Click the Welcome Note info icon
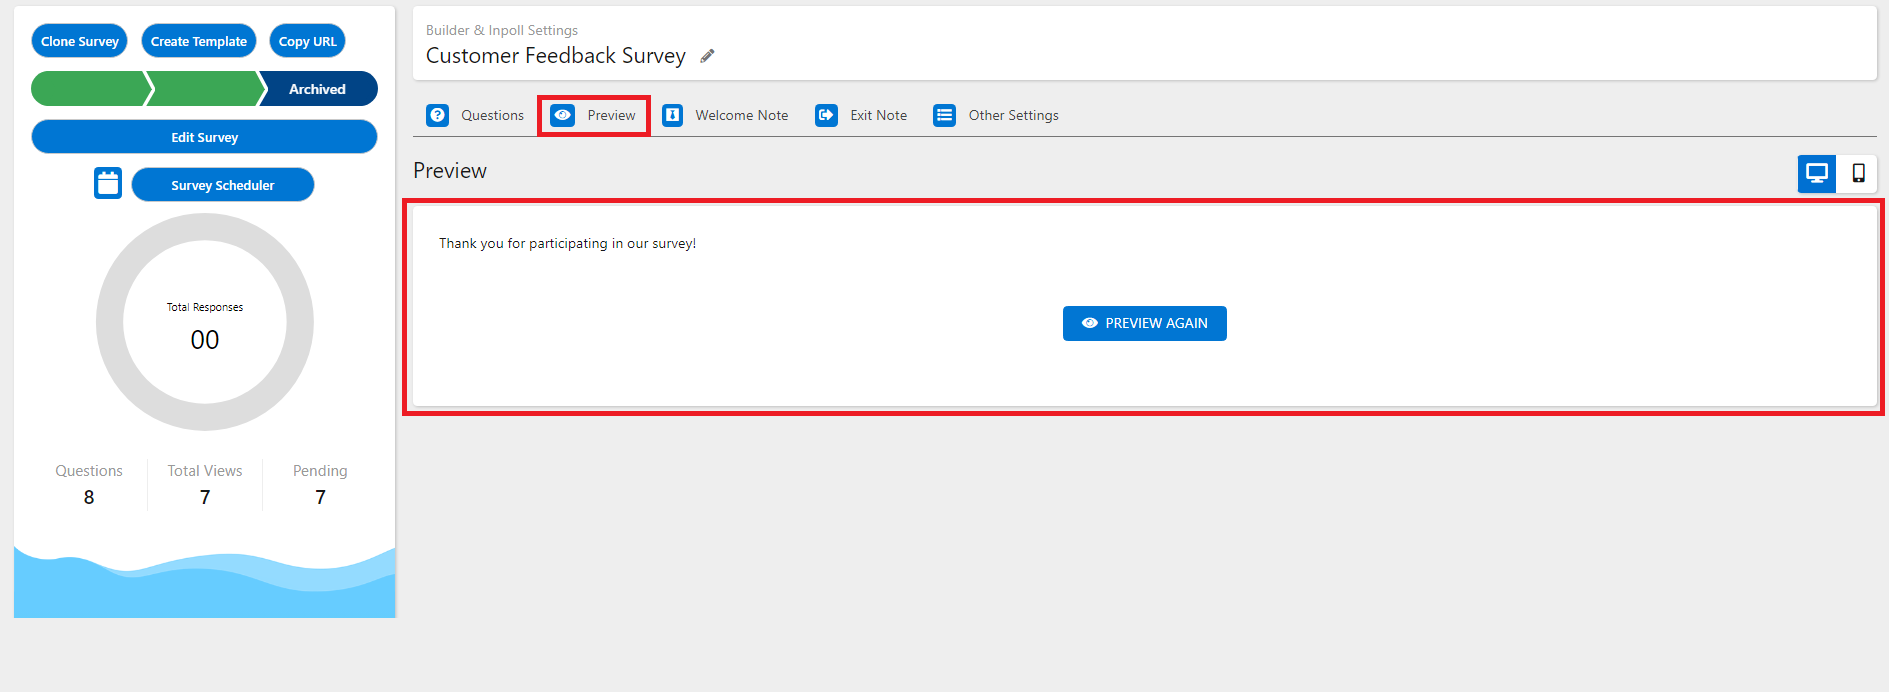 (673, 115)
